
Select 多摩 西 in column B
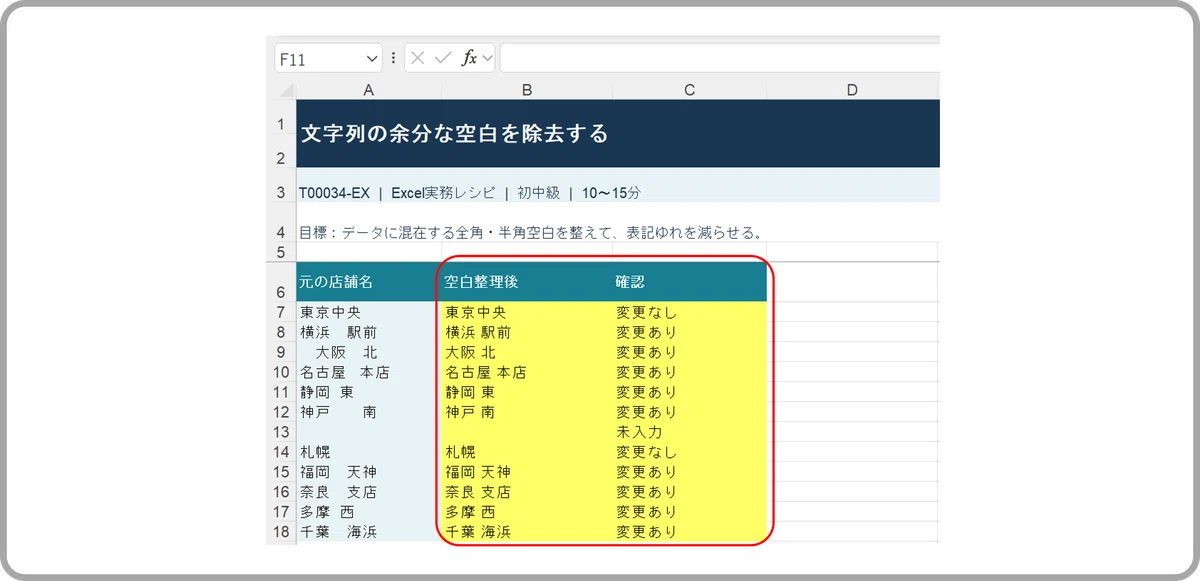pyautogui.click(x=527, y=512)
